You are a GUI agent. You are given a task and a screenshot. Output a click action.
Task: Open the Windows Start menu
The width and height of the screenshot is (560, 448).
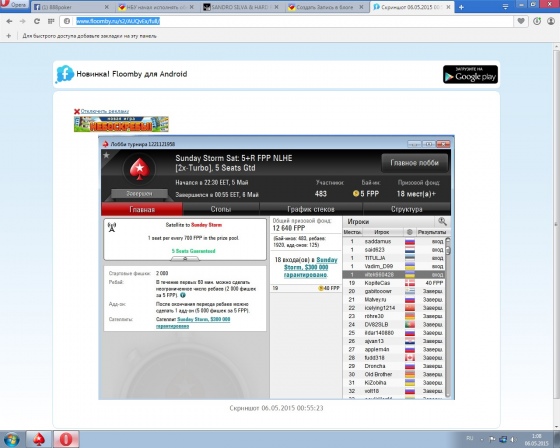coord(11,439)
